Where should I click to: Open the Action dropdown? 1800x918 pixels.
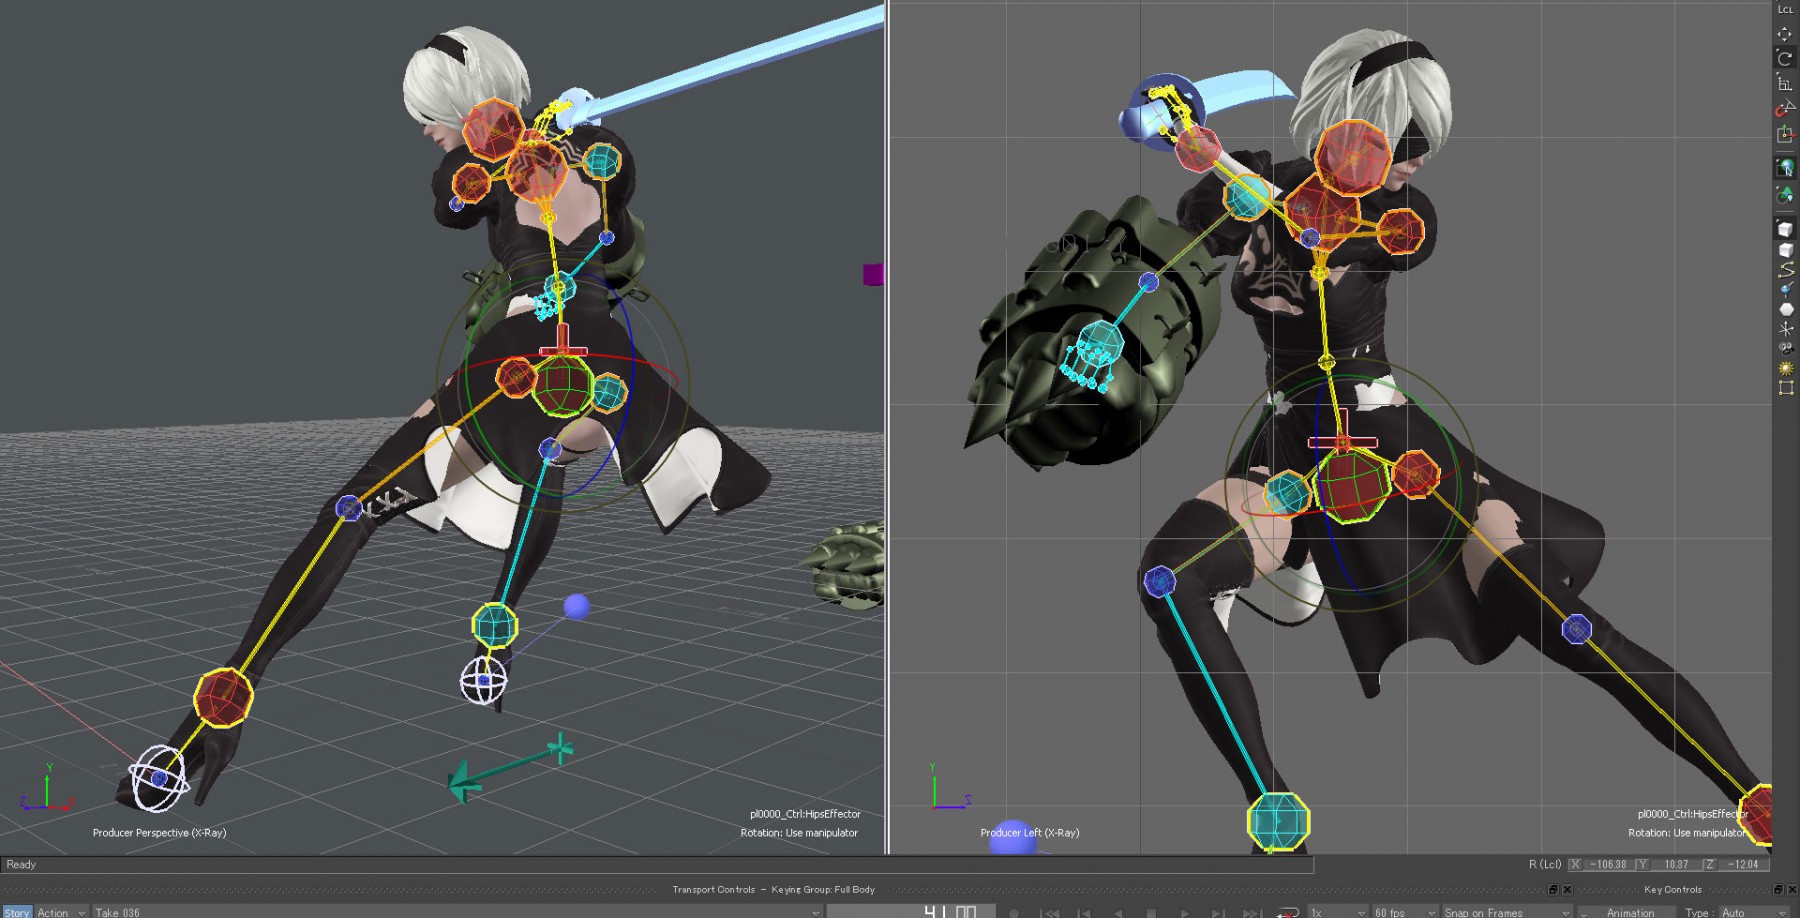point(62,912)
